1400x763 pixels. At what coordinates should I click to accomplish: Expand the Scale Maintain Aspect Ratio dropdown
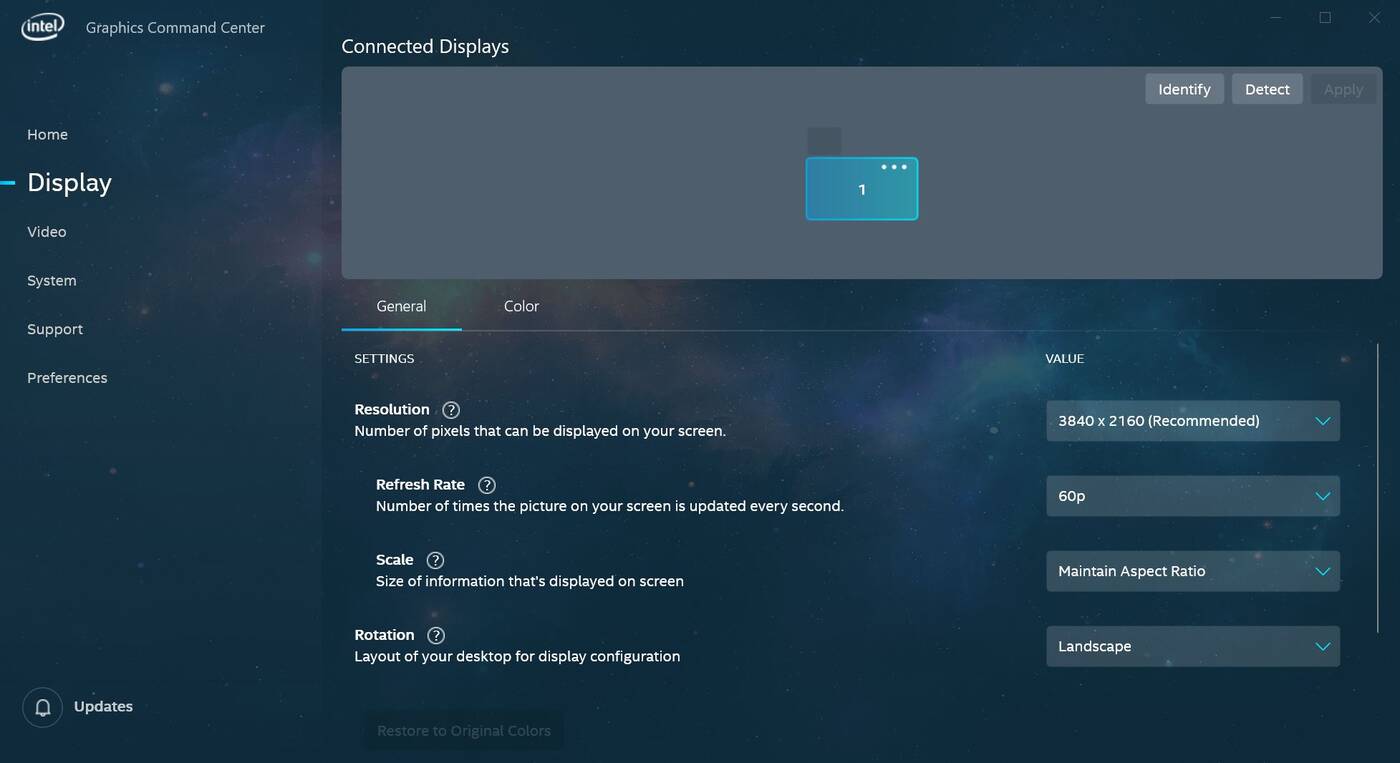tap(1192, 571)
